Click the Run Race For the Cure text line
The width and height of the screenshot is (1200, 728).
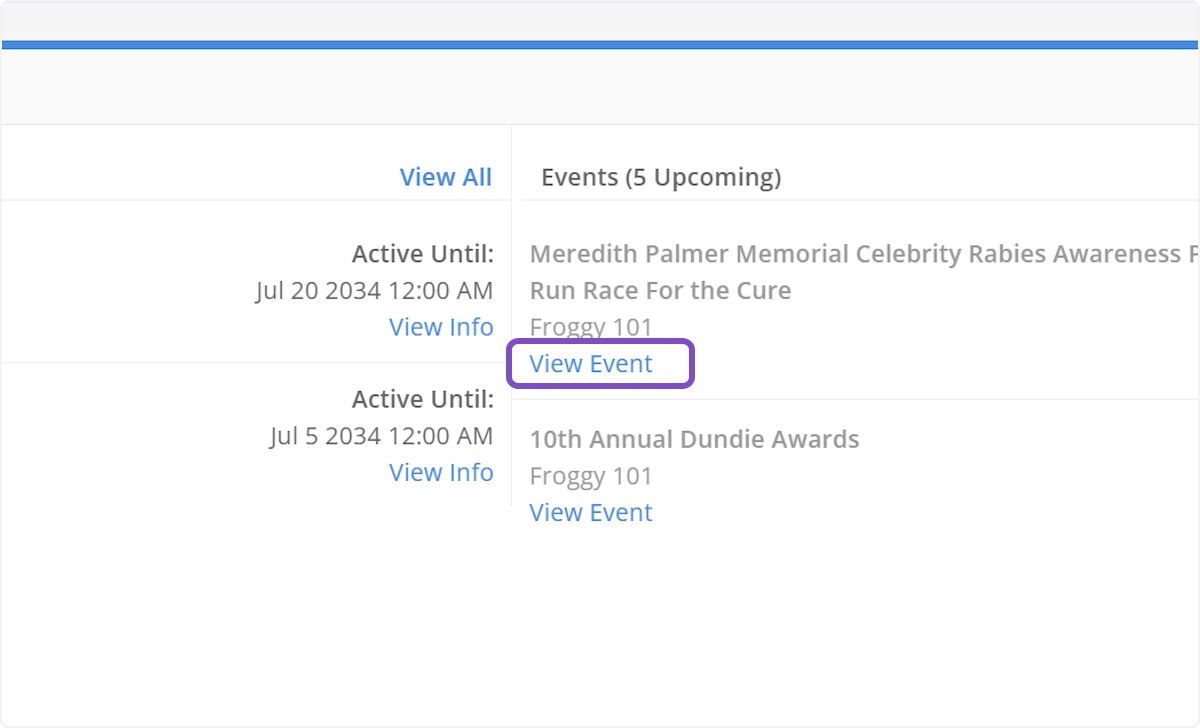[660, 291]
